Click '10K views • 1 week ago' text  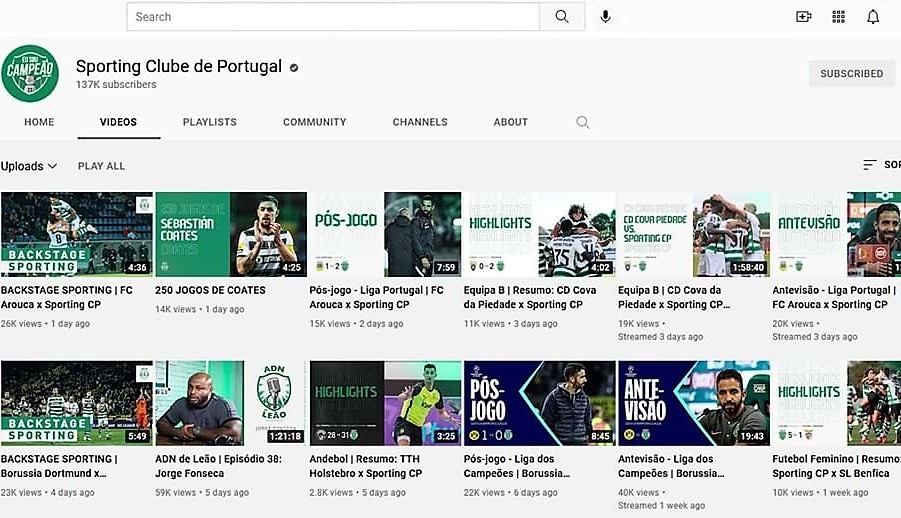(821, 493)
